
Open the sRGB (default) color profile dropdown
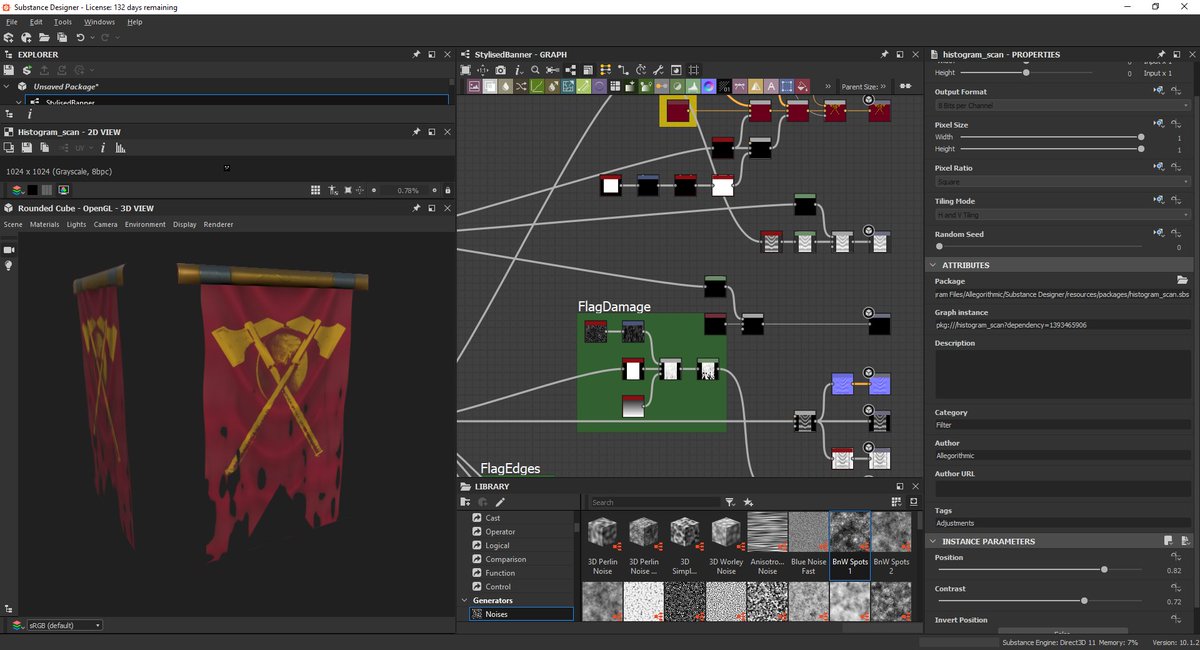65,625
